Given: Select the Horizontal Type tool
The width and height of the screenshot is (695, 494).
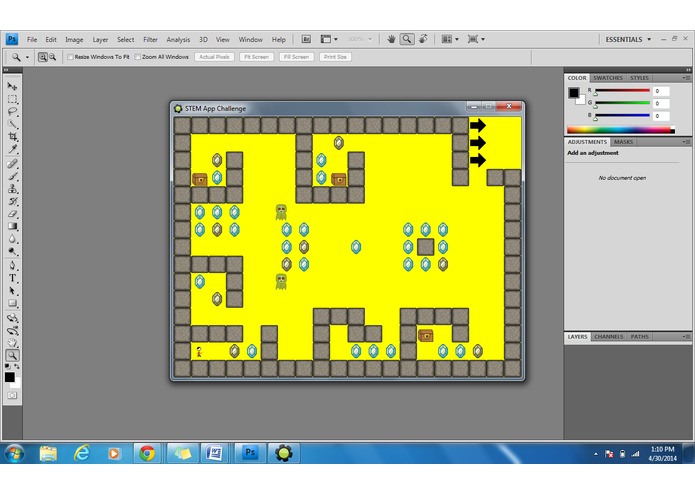Looking at the screenshot, I should 12,278.
